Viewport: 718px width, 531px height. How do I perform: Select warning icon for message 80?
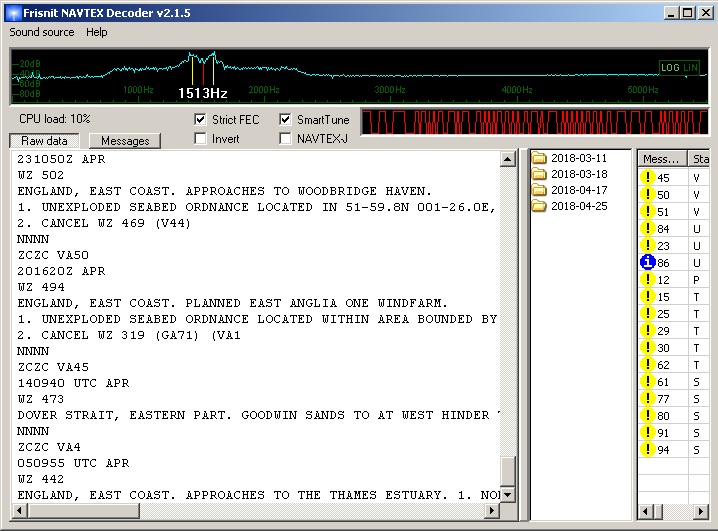(x=647, y=415)
